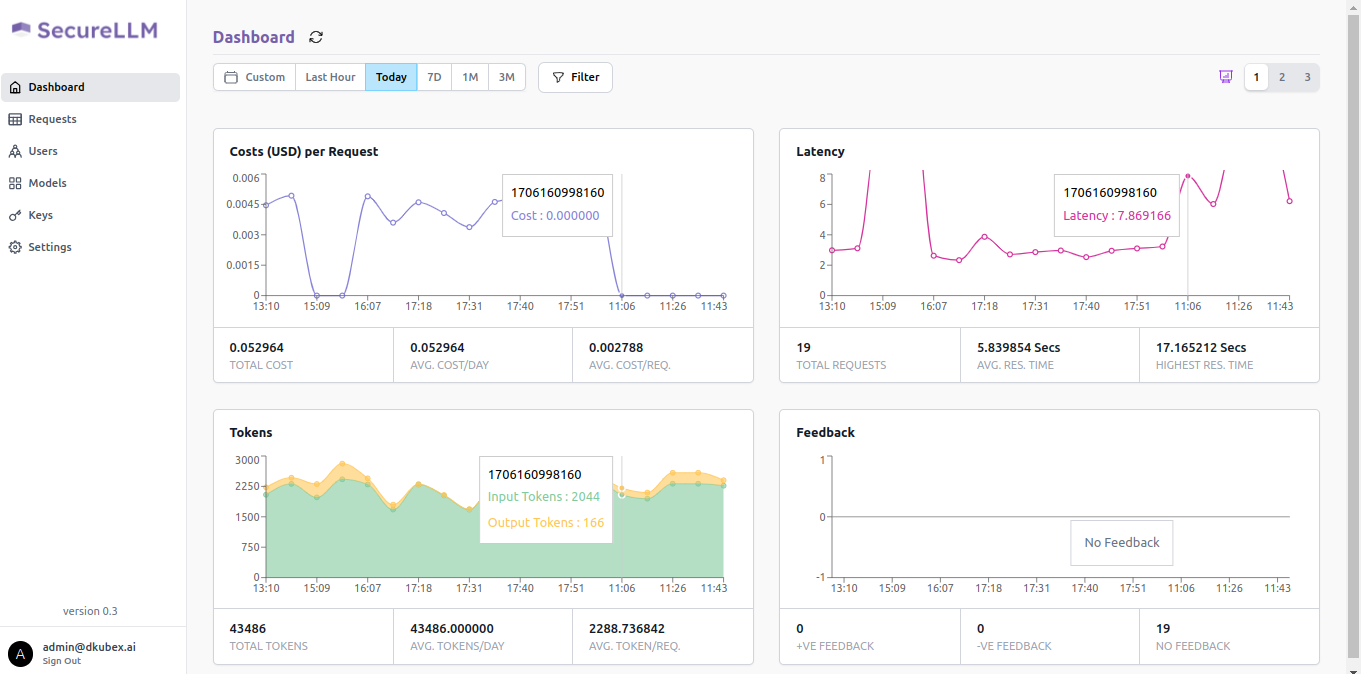Viewport: 1361px width, 674px height.
Task: Select Dashboard in the sidebar
Action: [x=56, y=87]
